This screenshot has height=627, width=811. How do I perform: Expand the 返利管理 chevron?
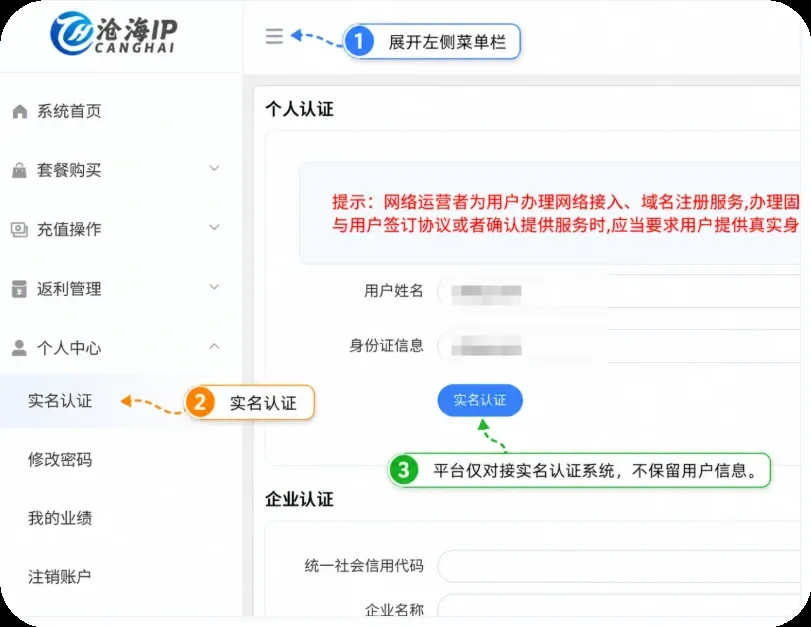coord(214,287)
